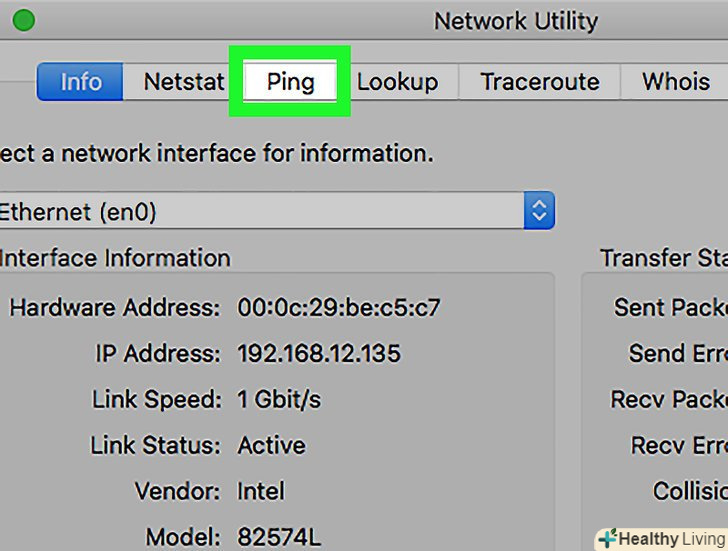Switch to the Traceroute tab
The height and width of the screenshot is (551, 728).
point(539,82)
